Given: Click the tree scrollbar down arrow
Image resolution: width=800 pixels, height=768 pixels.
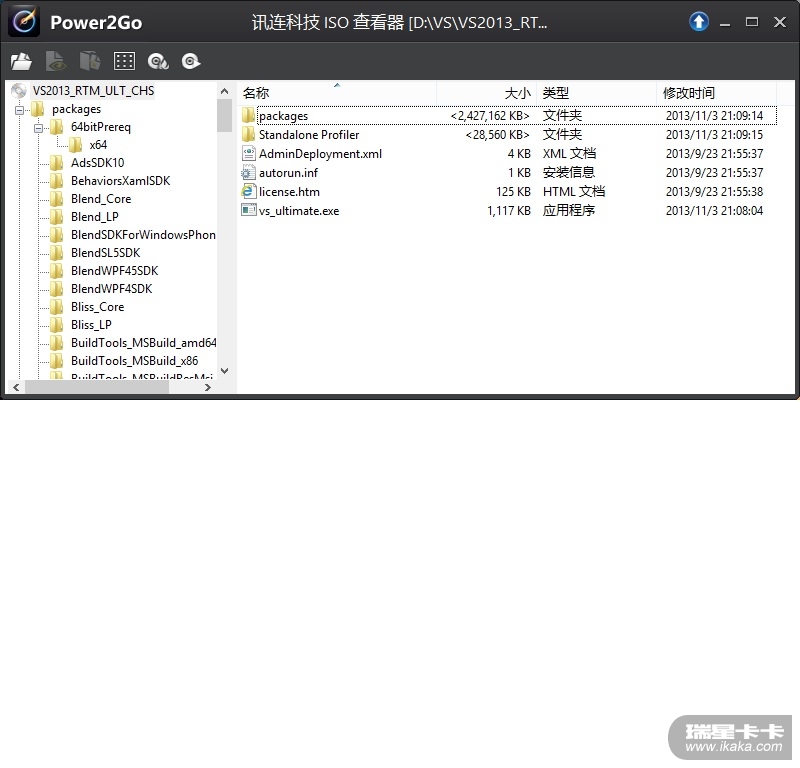Looking at the screenshot, I should (224, 371).
